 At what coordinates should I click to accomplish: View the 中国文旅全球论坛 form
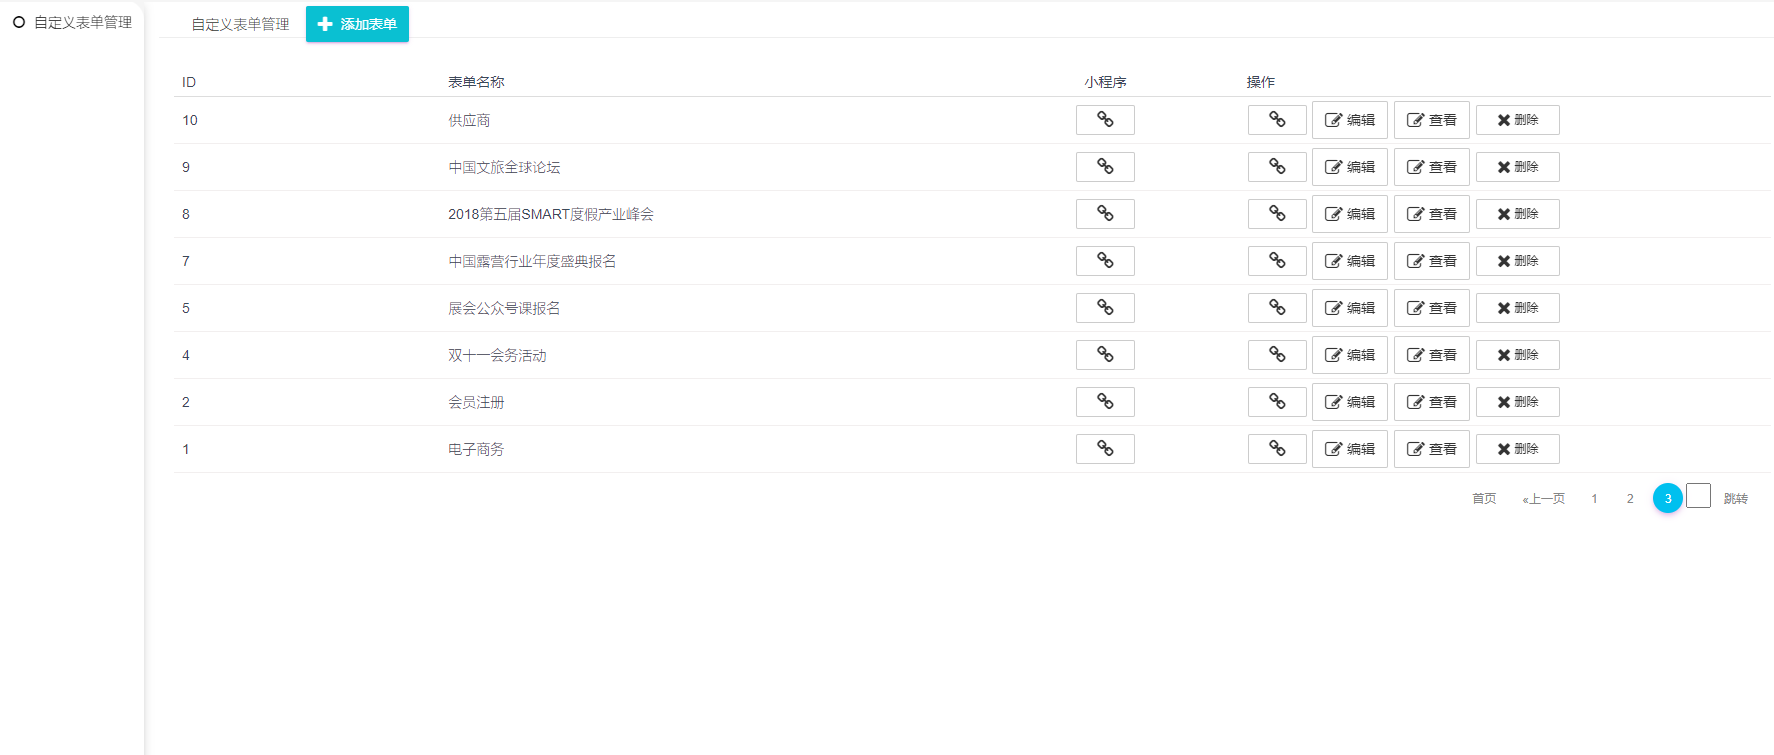coord(1431,167)
